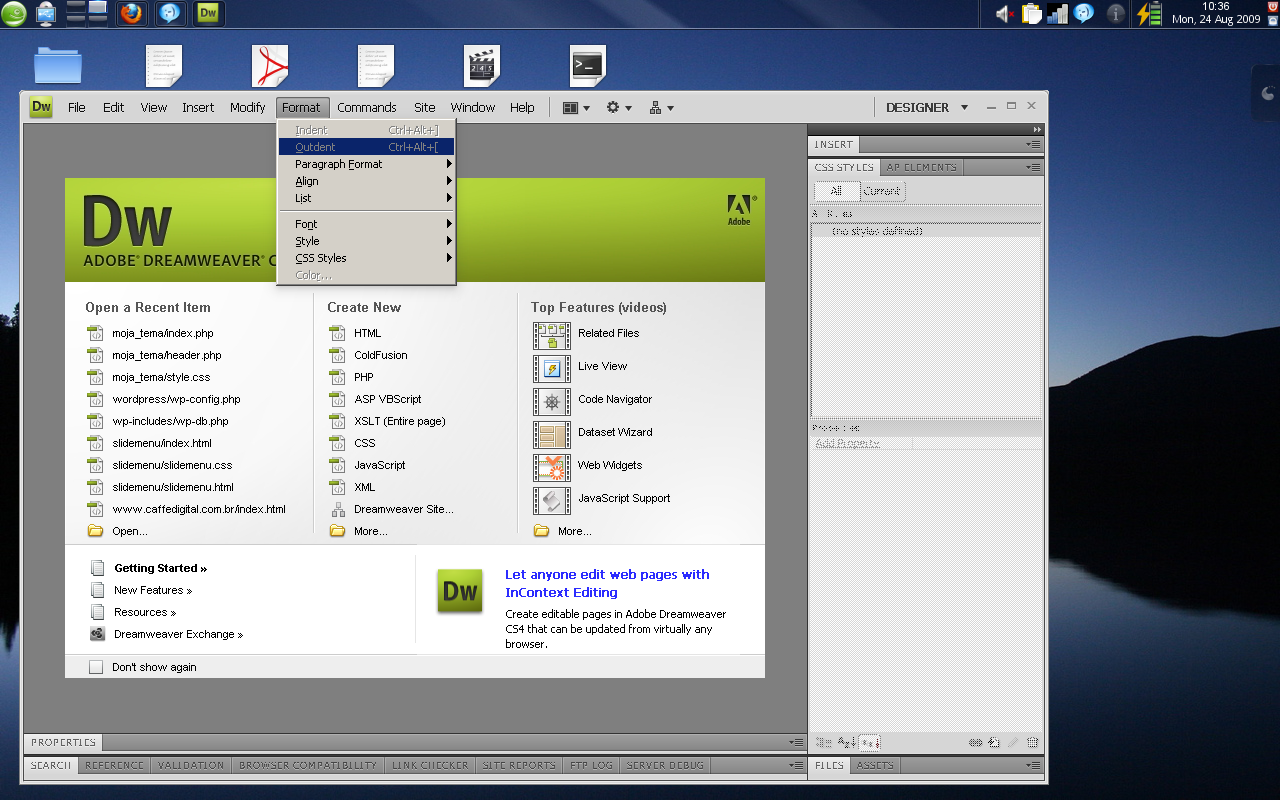Click the green InContext Editing Dw icon
1280x800 pixels.
(x=460, y=591)
